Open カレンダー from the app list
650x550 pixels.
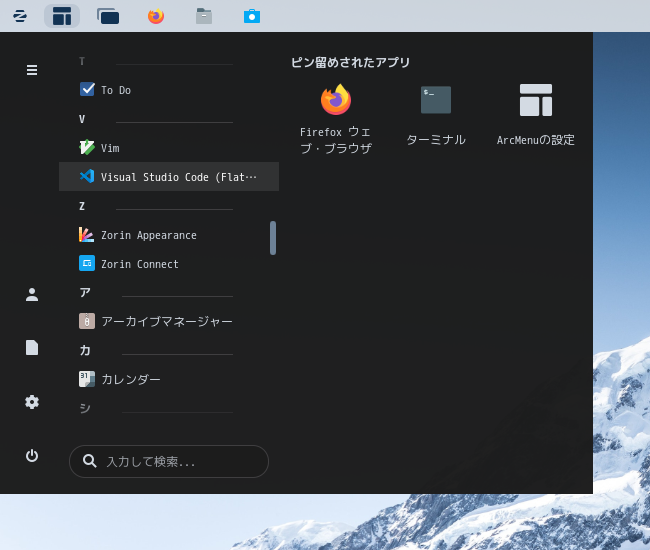[169, 379]
